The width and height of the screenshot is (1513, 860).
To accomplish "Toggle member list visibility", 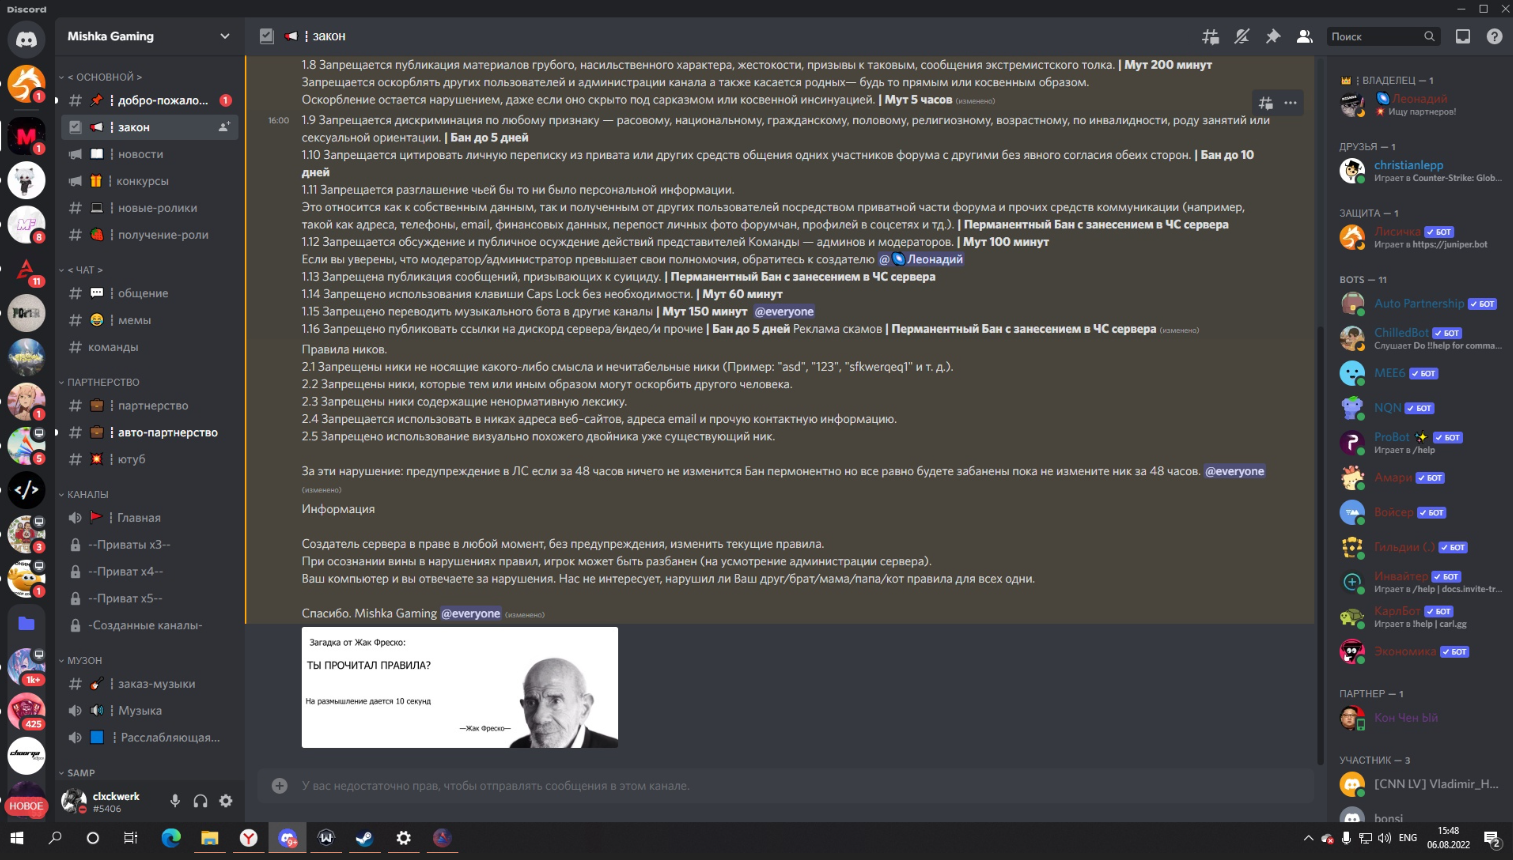I will [1304, 36].
